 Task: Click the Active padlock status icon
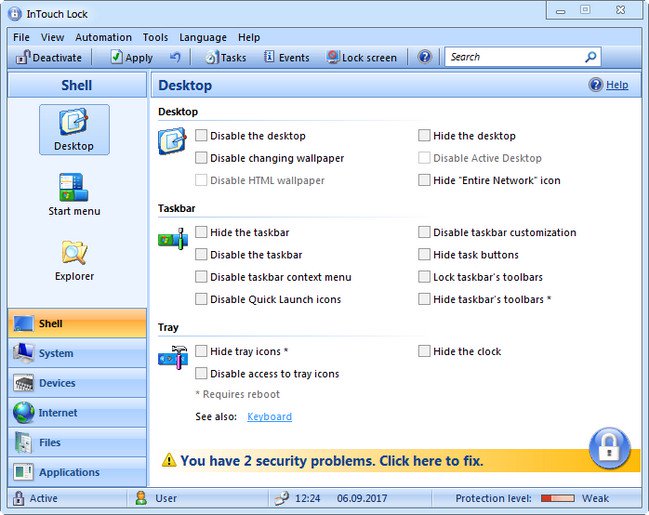click(18, 498)
